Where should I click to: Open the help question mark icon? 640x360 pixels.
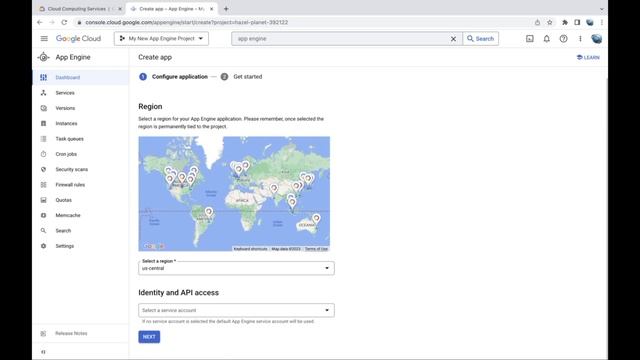[x=563, y=38]
